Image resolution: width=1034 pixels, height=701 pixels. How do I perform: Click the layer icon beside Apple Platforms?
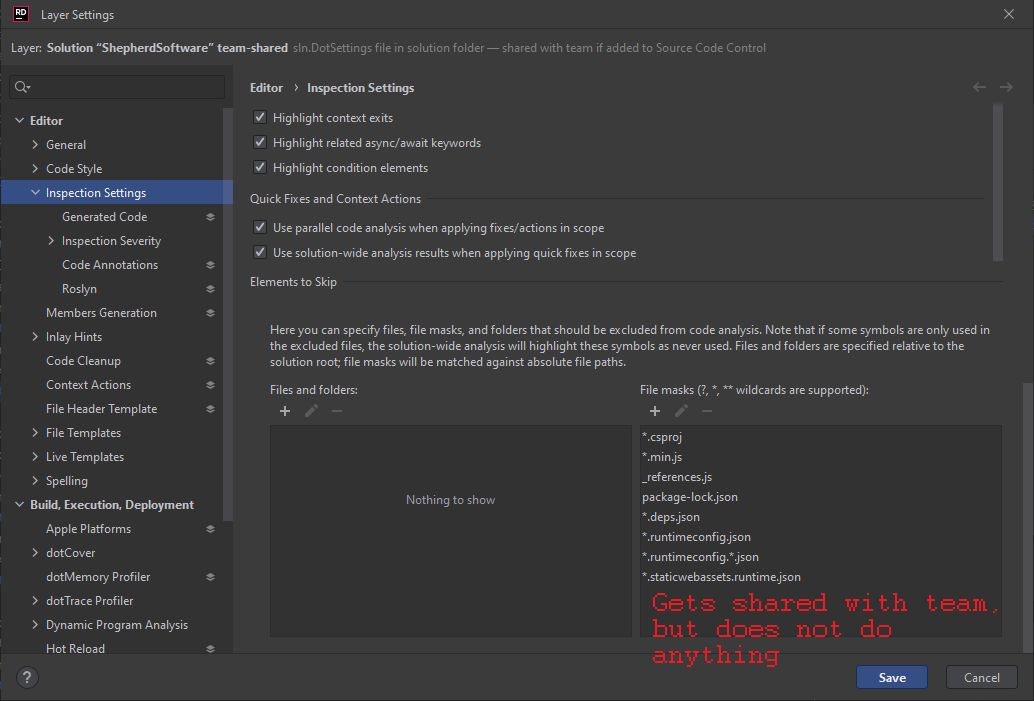click(210, 529)
